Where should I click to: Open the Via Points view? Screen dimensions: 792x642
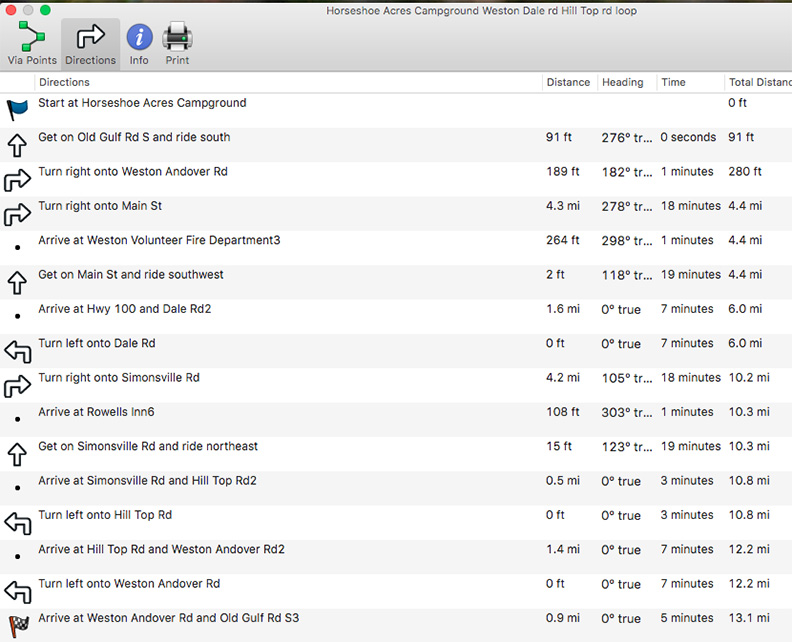point(31,43)
